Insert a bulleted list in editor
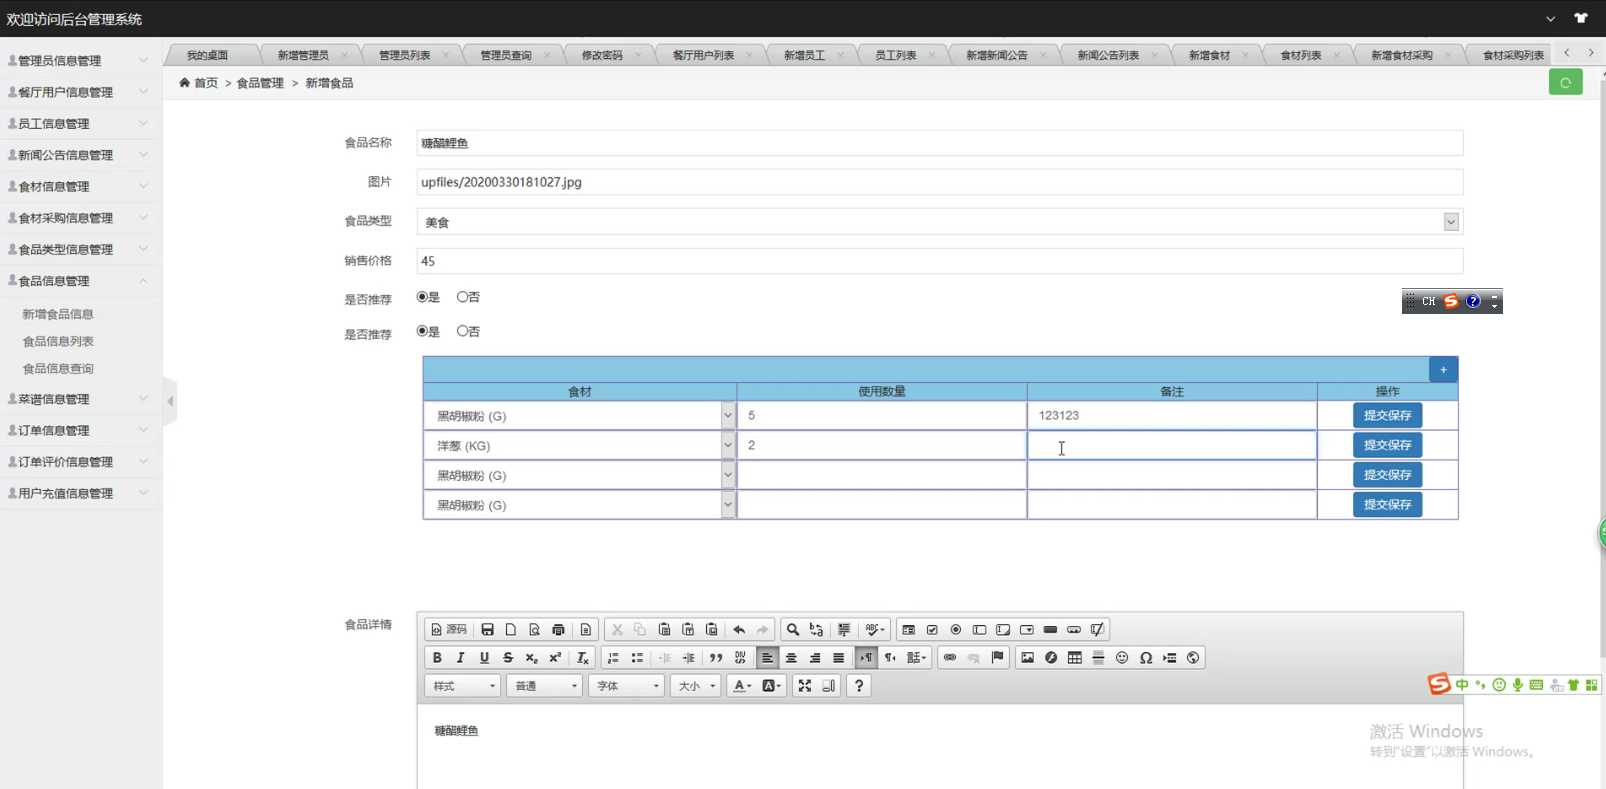This screenshot has width=1606, height=789. pos(637,657)
